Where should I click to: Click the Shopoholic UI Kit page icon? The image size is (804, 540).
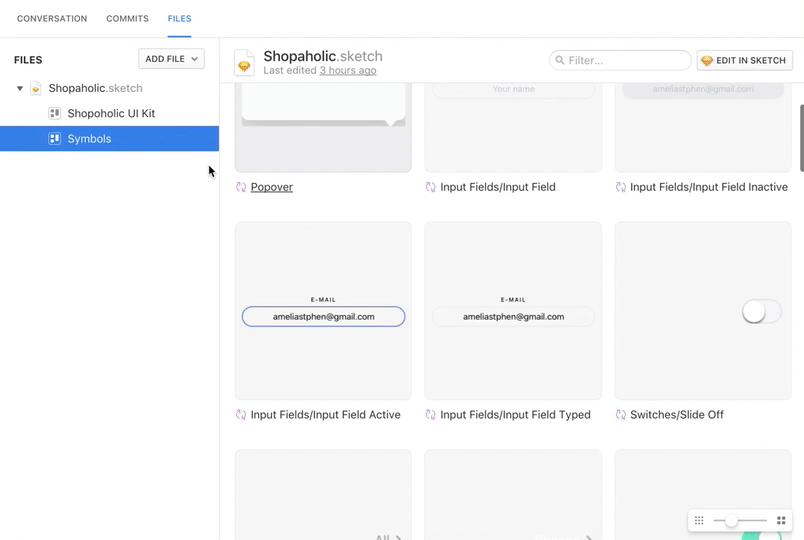point(54,113)
